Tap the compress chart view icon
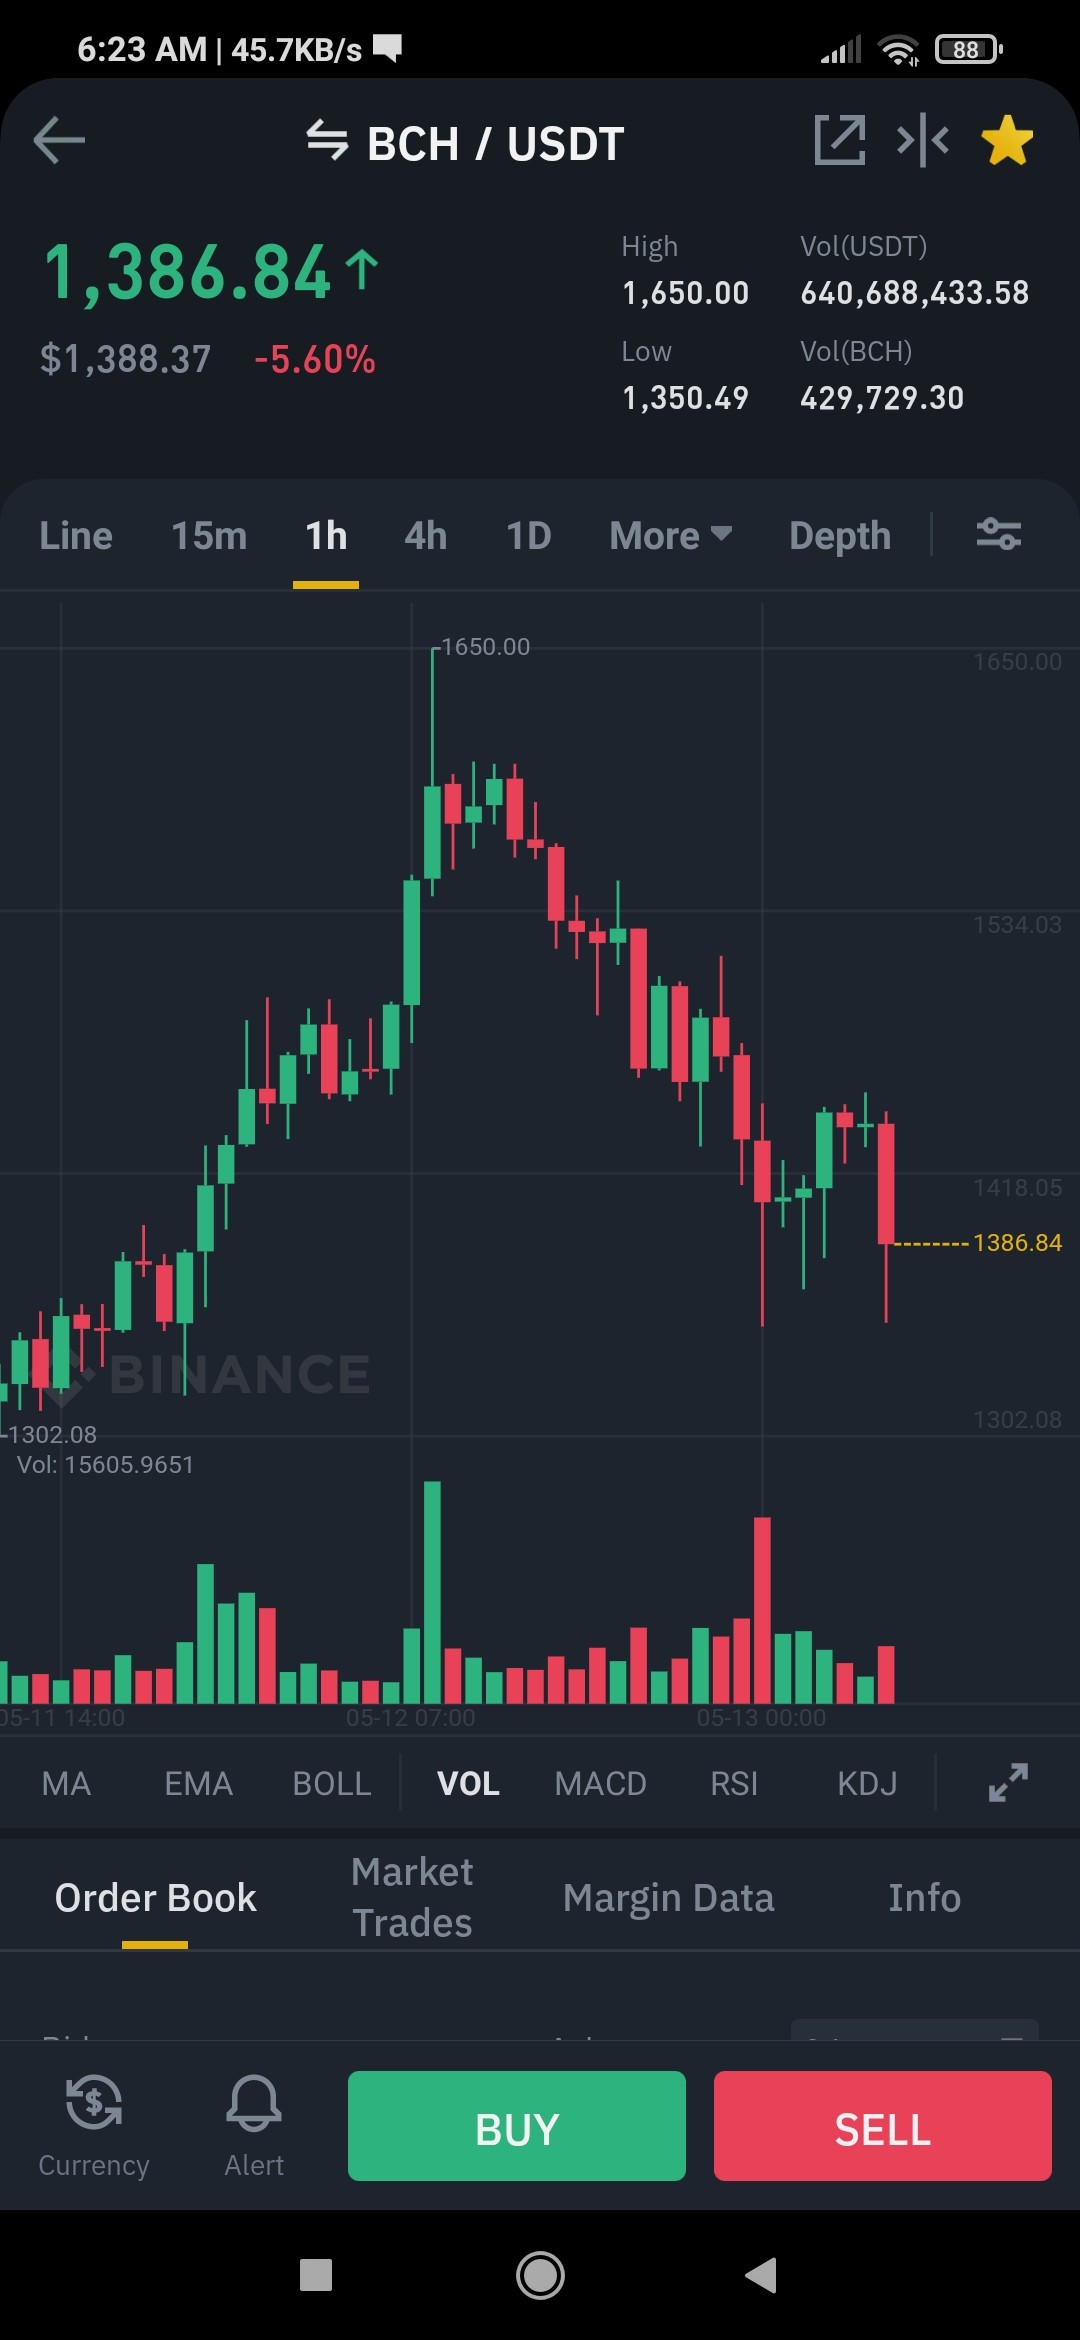This screenshot has width=1080, height=2340. [x=922, y=140]
